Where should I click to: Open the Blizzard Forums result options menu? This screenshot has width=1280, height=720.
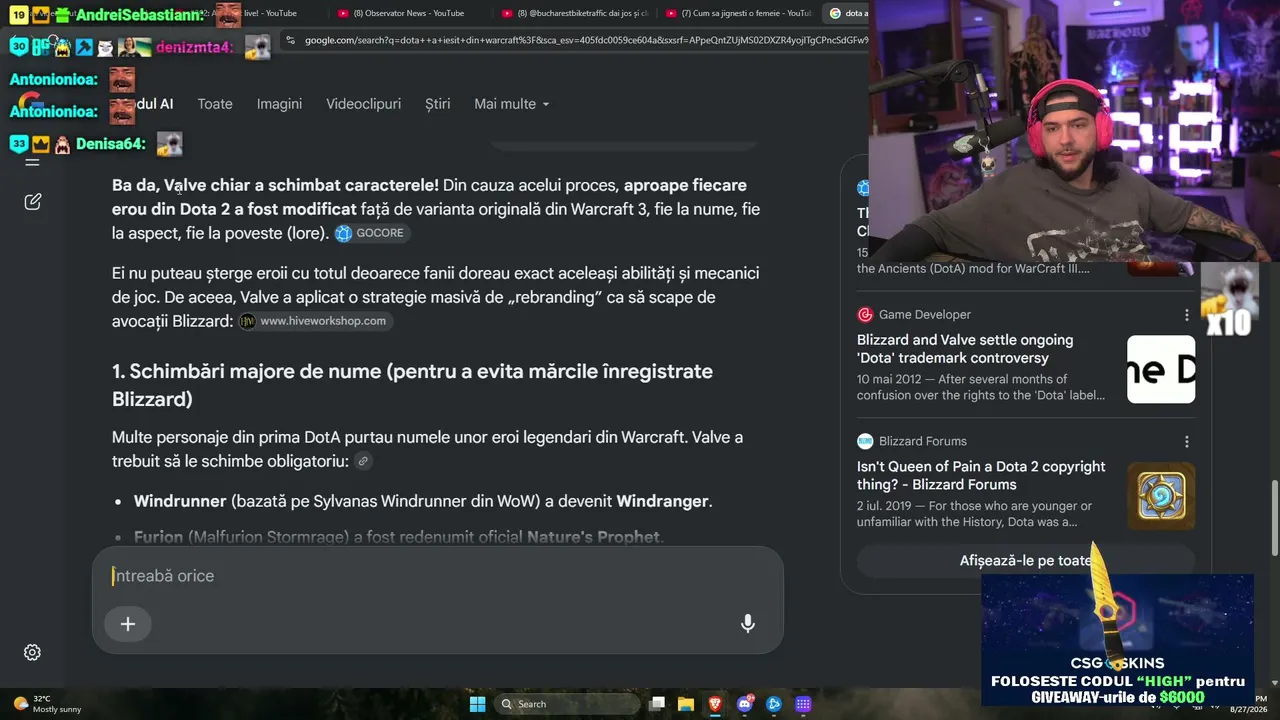[x=1187, y=442]
